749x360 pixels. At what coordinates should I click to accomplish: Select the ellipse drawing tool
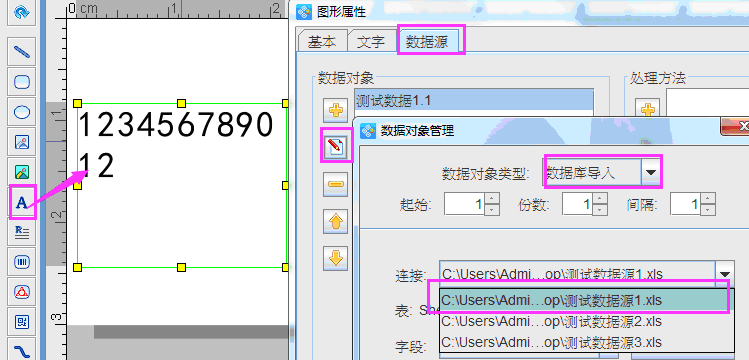22,112
